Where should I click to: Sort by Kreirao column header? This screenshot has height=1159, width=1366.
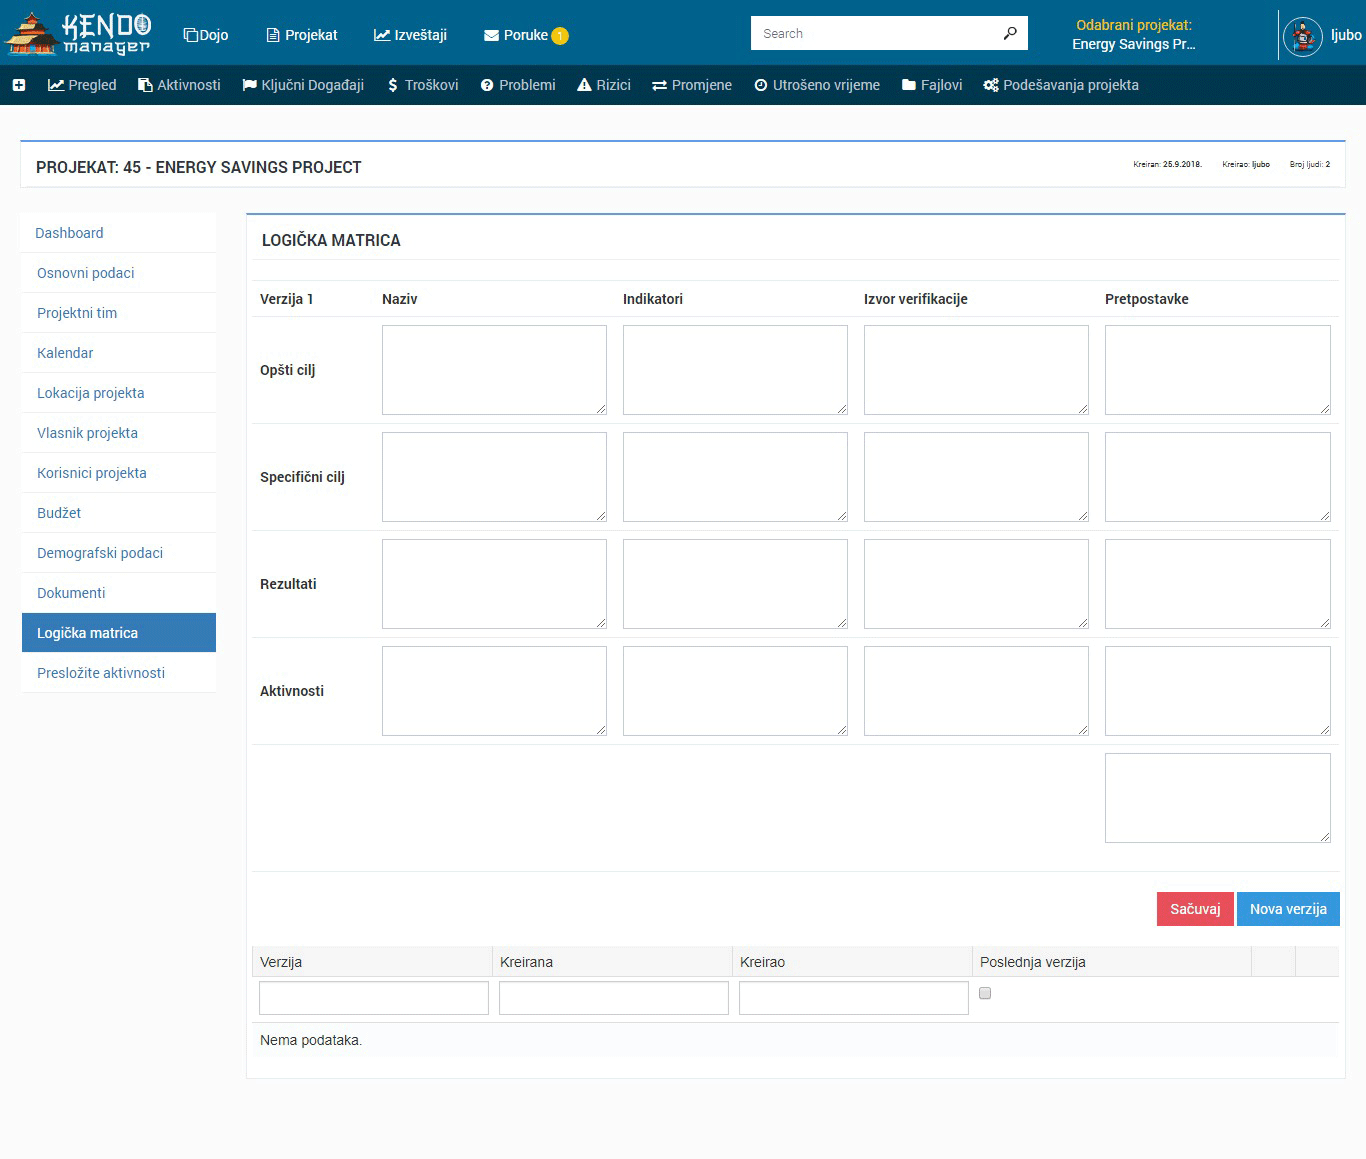tap(852, 962)
